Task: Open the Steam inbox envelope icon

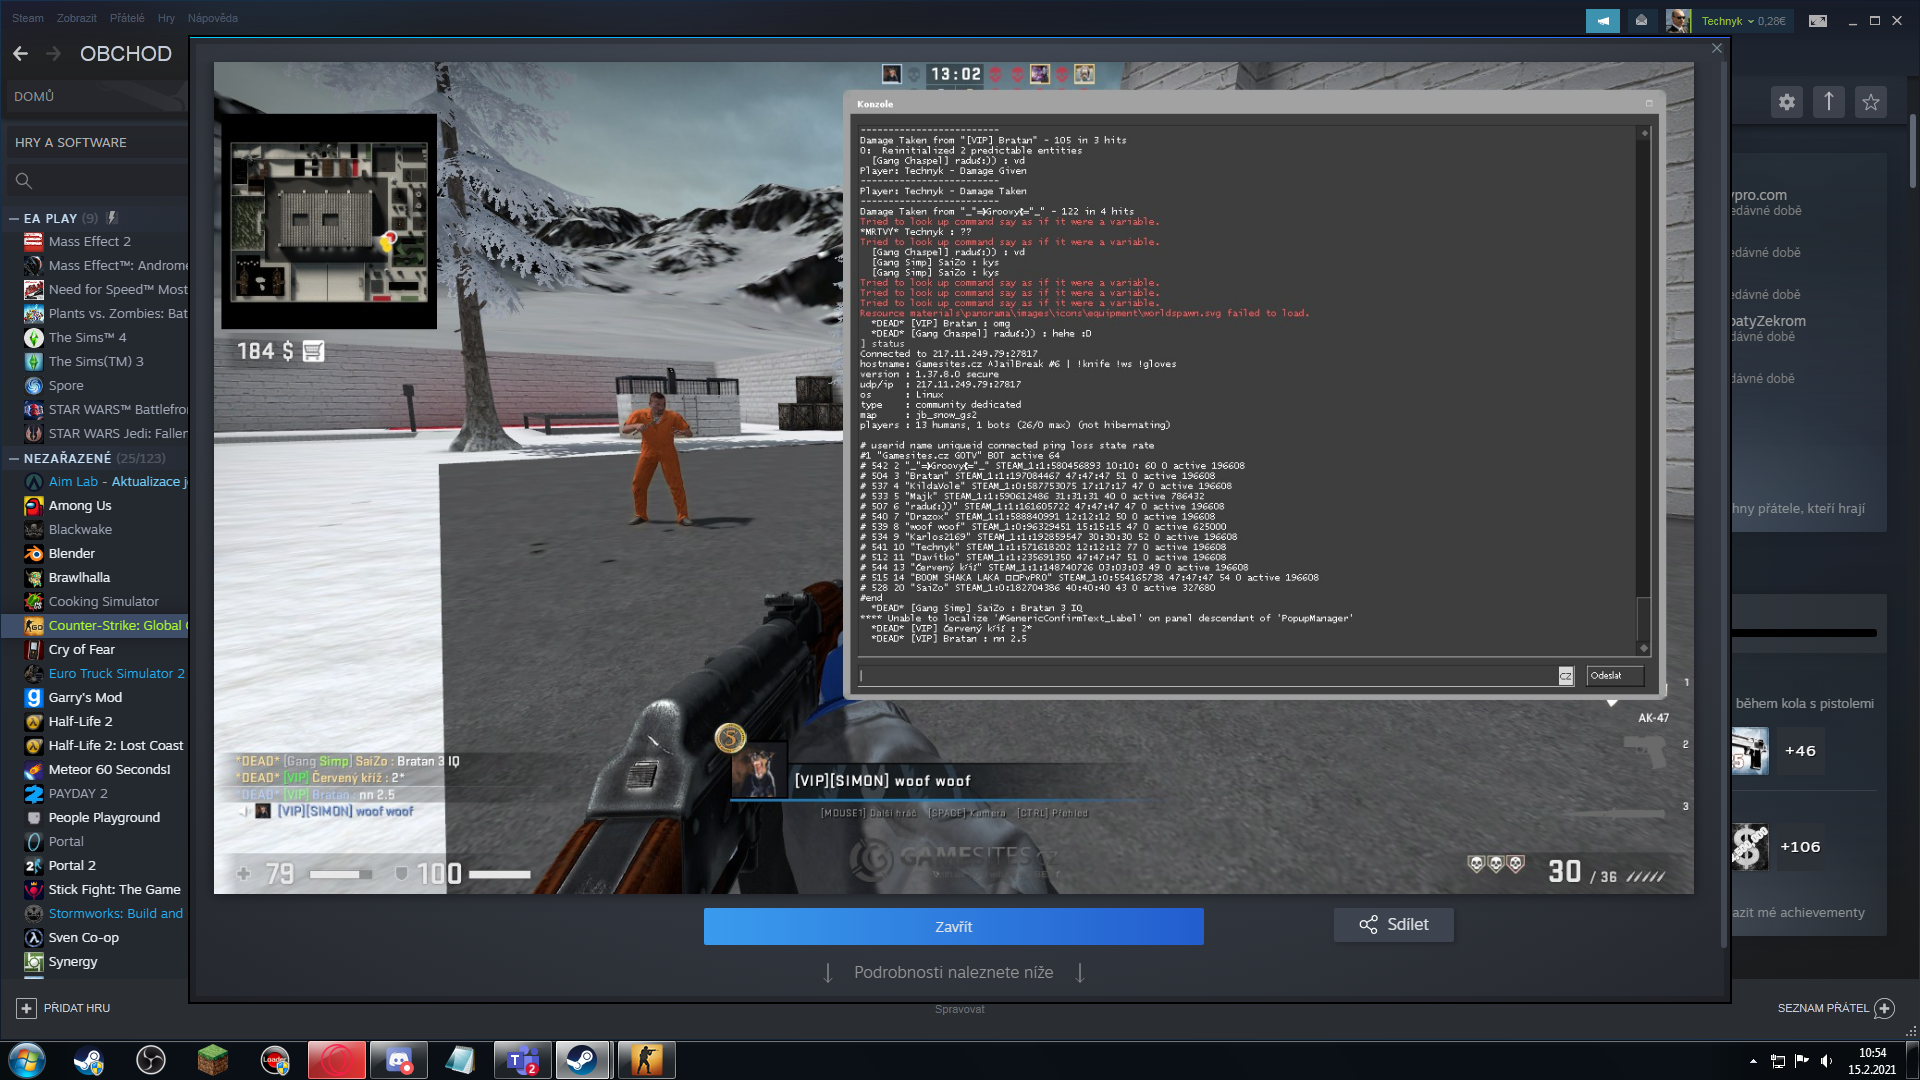Action: tap(1641, 20)
